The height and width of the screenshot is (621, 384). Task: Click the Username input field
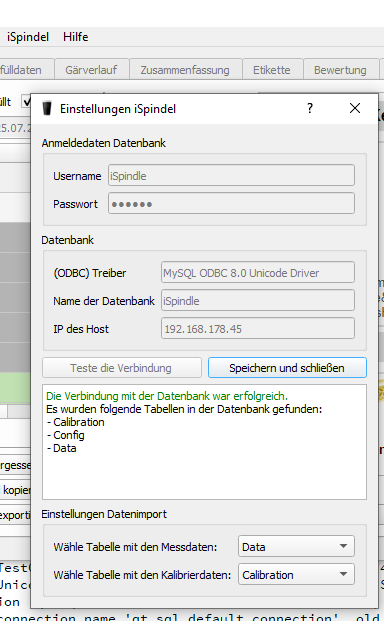point(231,175)
